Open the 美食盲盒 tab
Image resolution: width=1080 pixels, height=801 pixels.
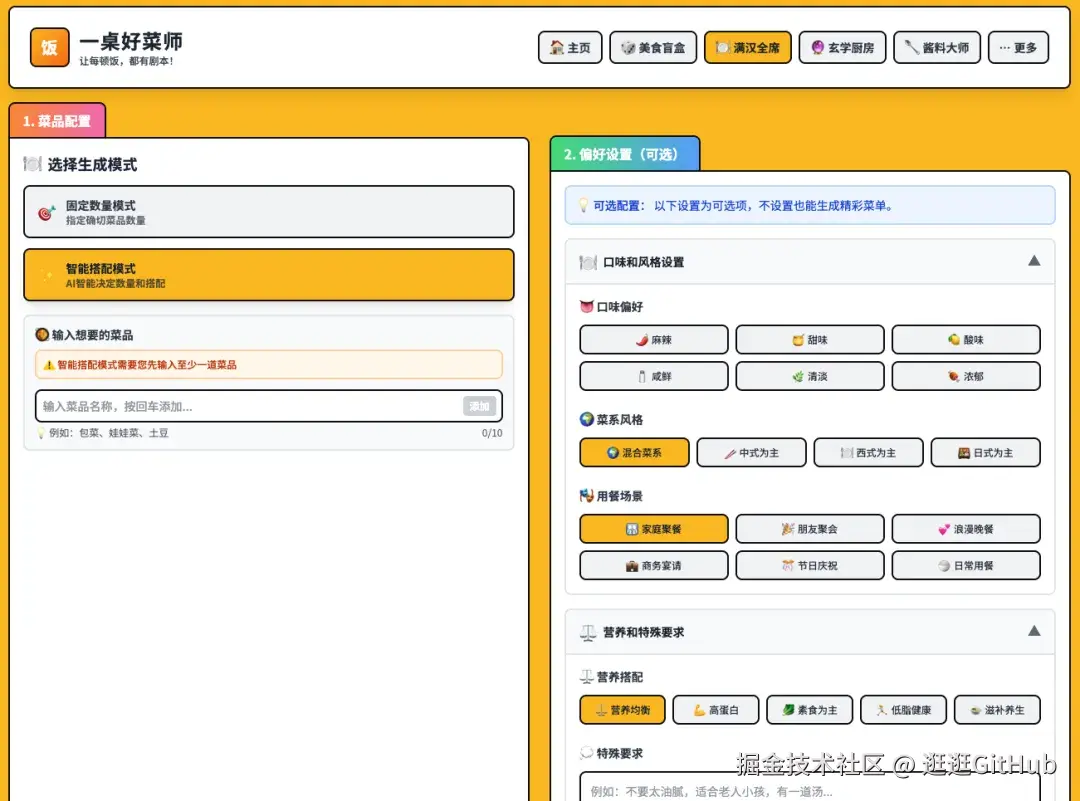pyautogui.click(x=653, y=48)
